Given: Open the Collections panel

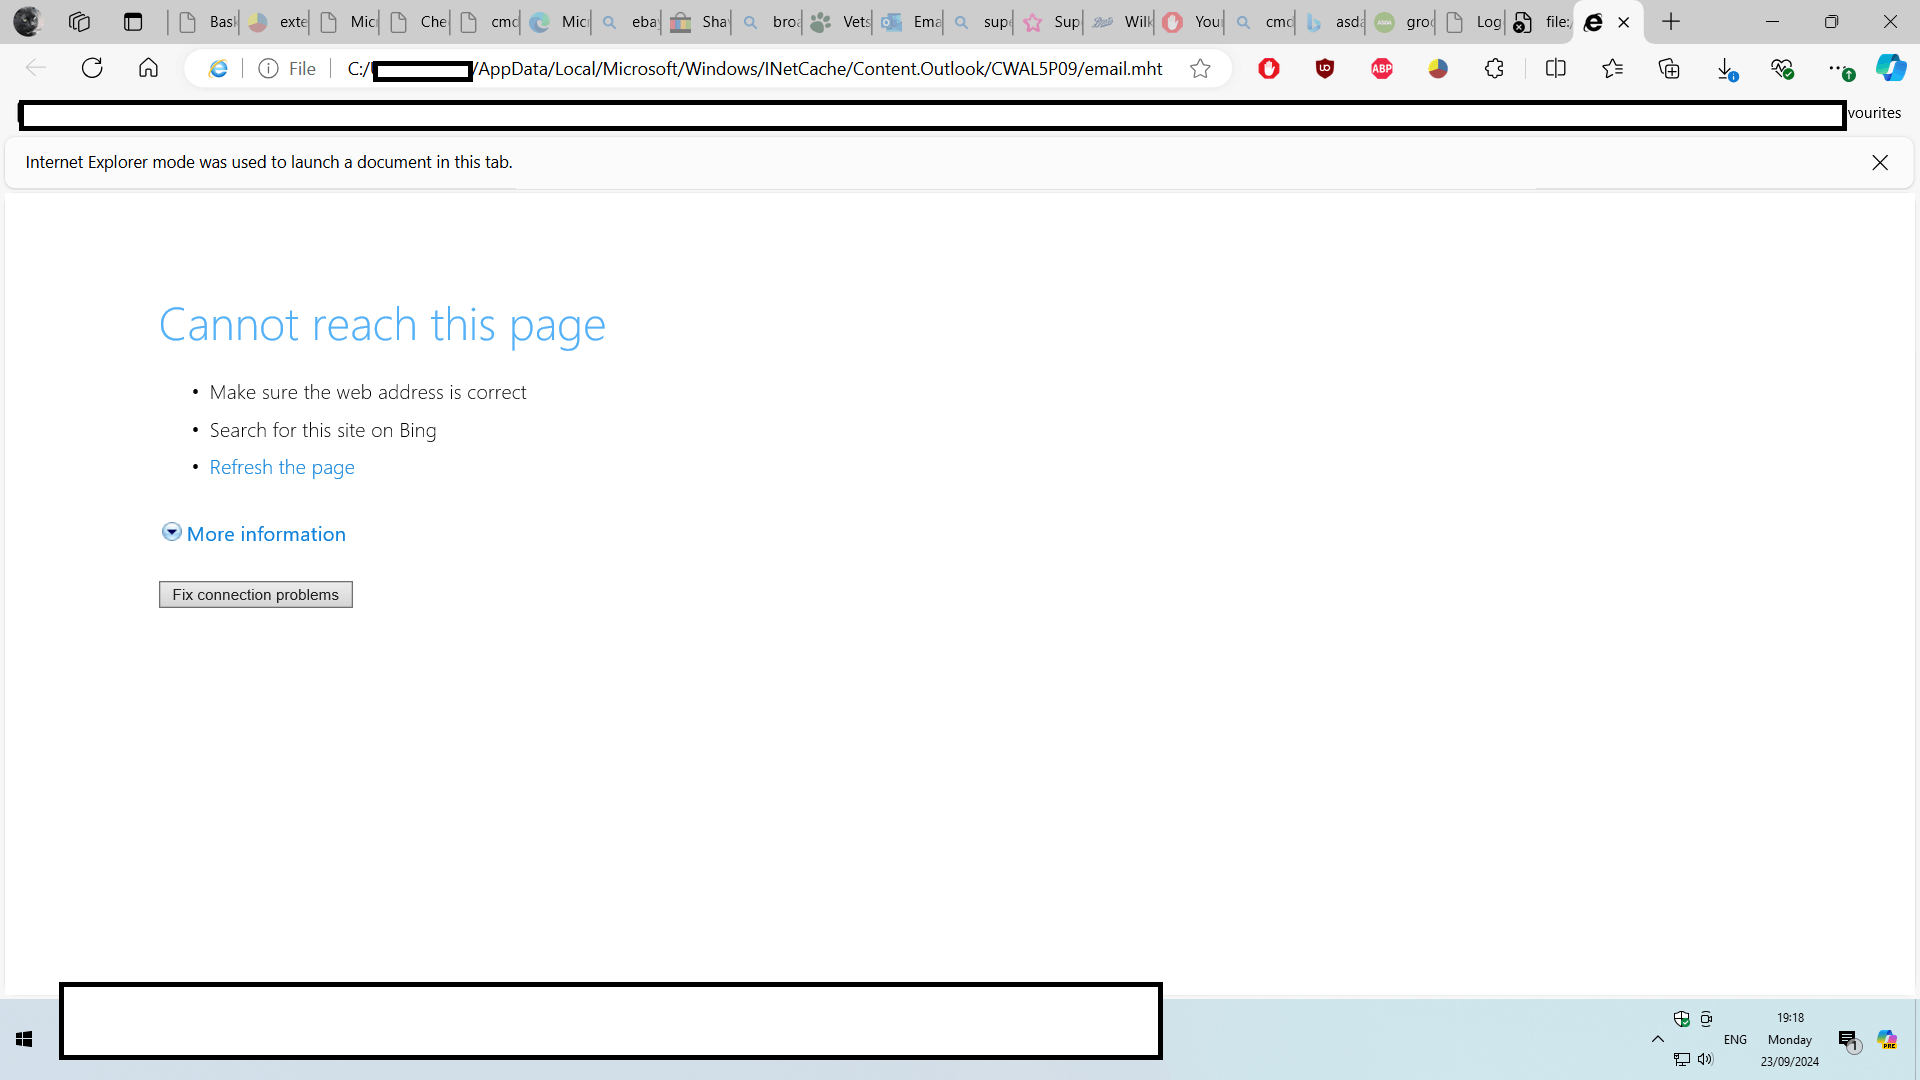Looking at the screenshot, I should (1669, 69).
